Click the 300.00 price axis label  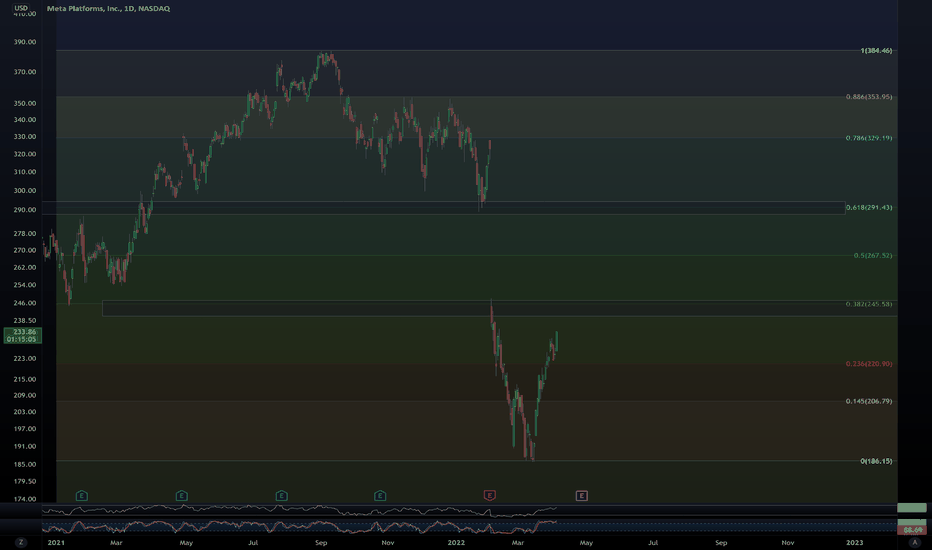[25, 190]
